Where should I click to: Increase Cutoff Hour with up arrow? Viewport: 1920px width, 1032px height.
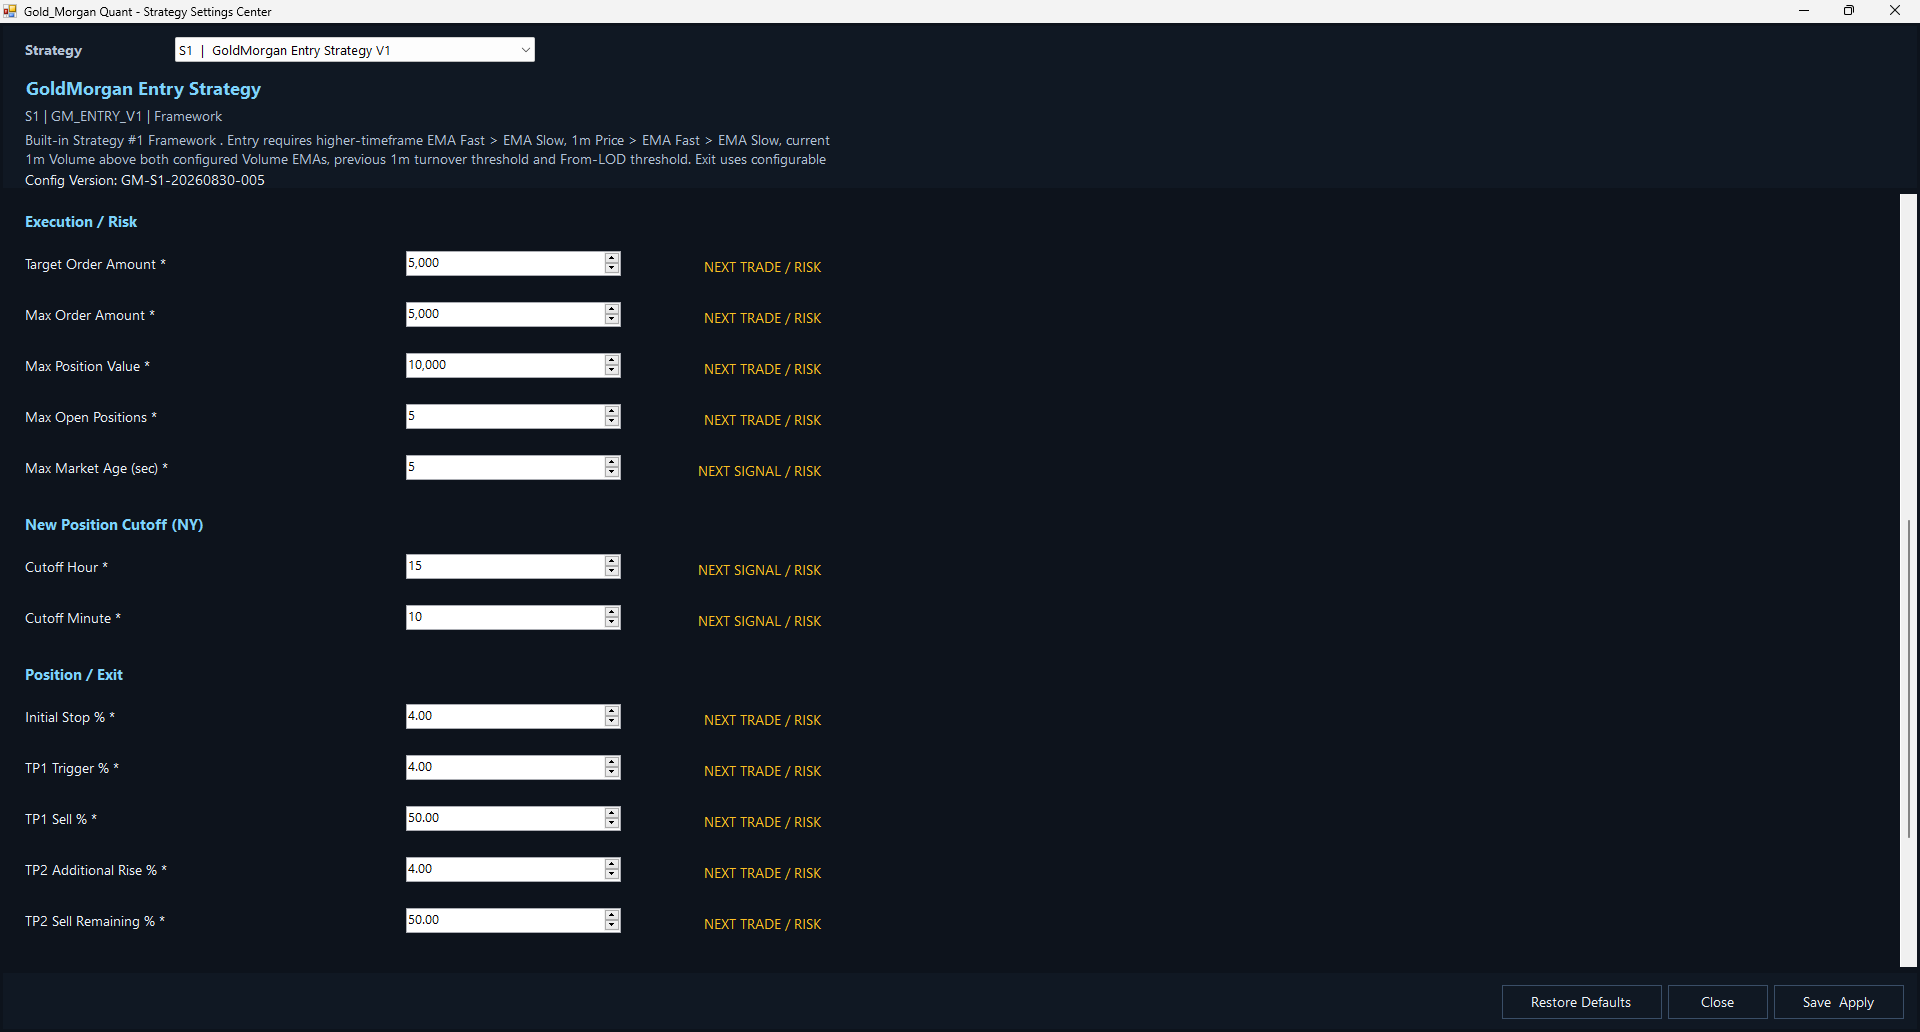612,561
